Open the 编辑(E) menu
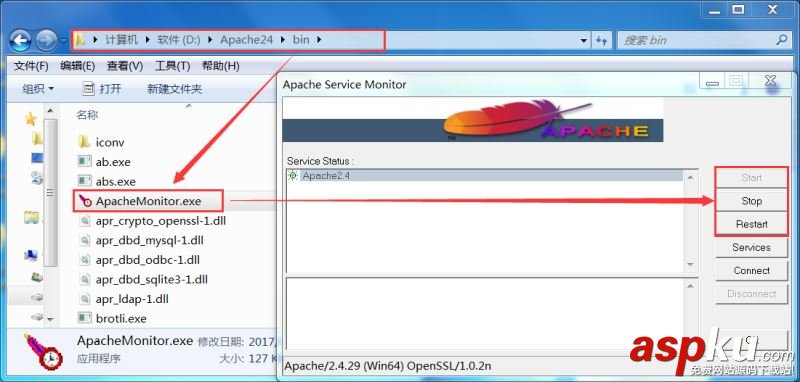800x382 pixels. [x=78, y=66]
